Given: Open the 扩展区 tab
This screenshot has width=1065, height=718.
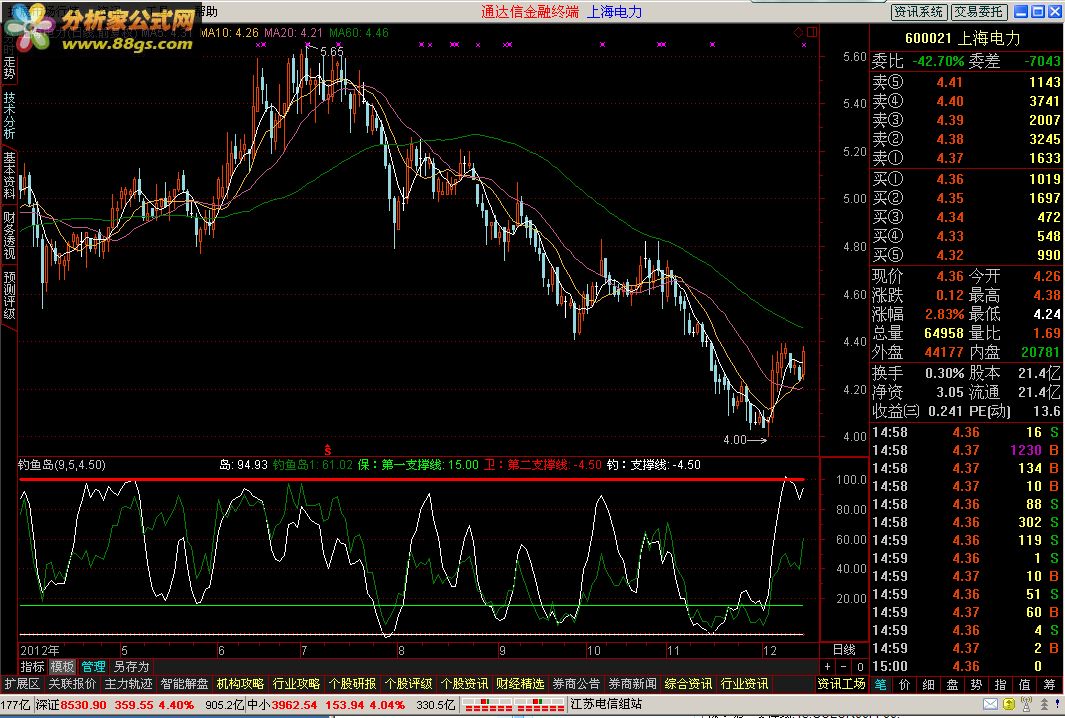Looking at the screenshot, I should click(x=22, y=684).
